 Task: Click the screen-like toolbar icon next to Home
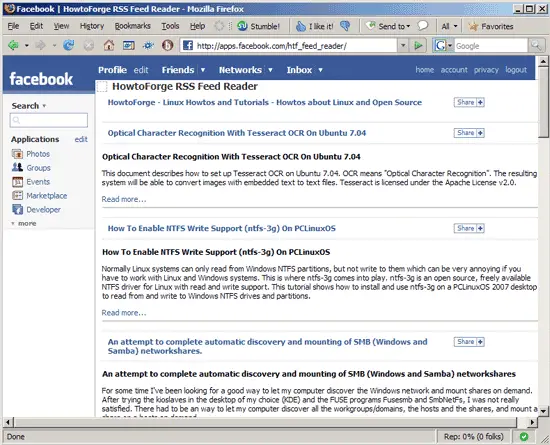coord(129,45)
